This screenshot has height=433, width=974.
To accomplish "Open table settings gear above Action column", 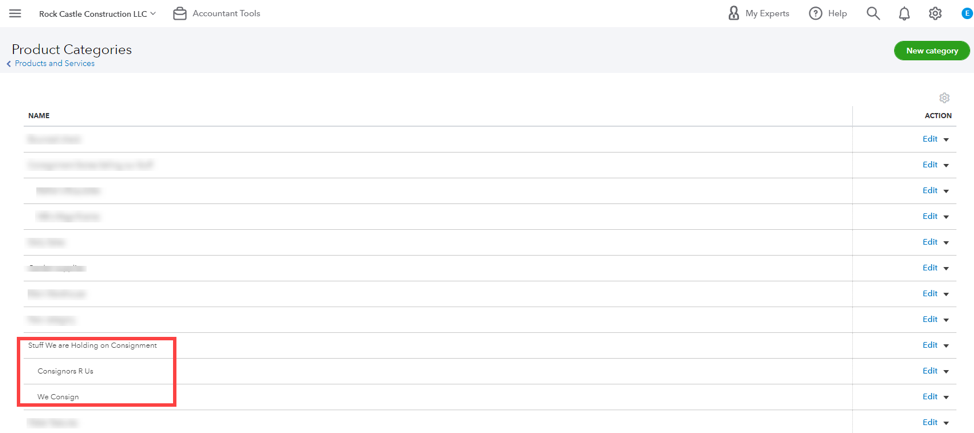I will (944, 98).
